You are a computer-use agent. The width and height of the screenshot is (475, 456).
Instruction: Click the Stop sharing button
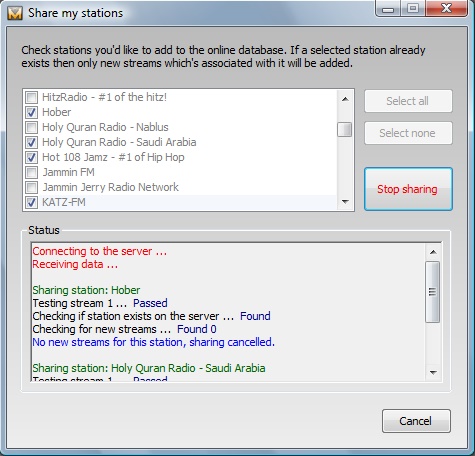(x=408, y=189)
